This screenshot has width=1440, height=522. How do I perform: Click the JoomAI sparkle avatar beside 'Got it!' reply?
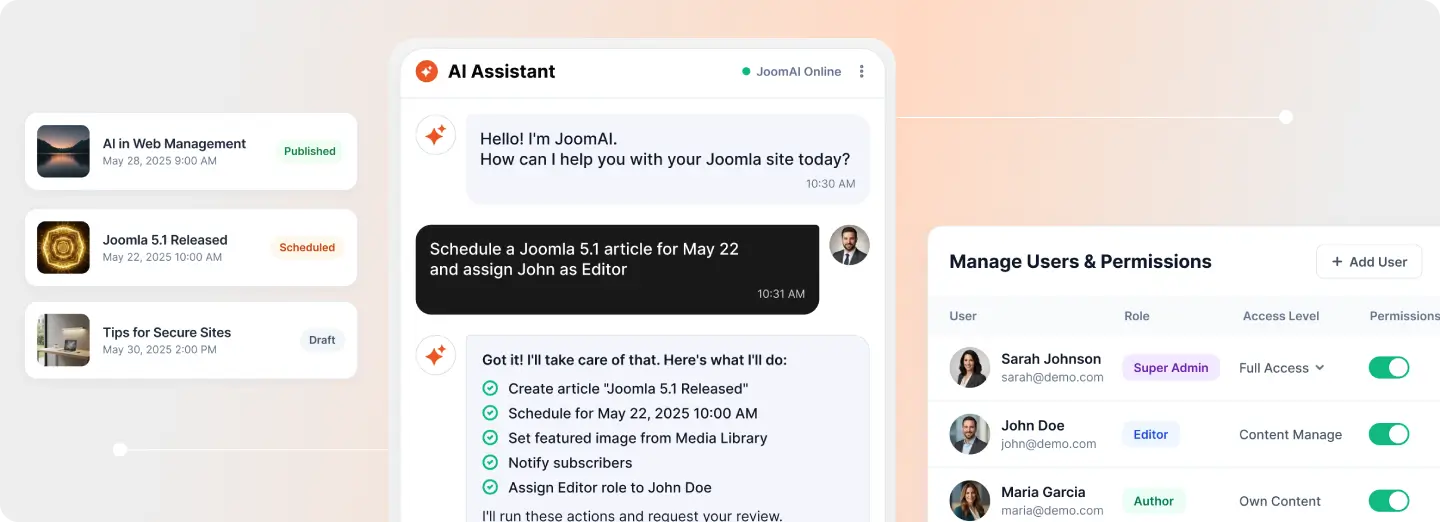[x=436, y=355]
